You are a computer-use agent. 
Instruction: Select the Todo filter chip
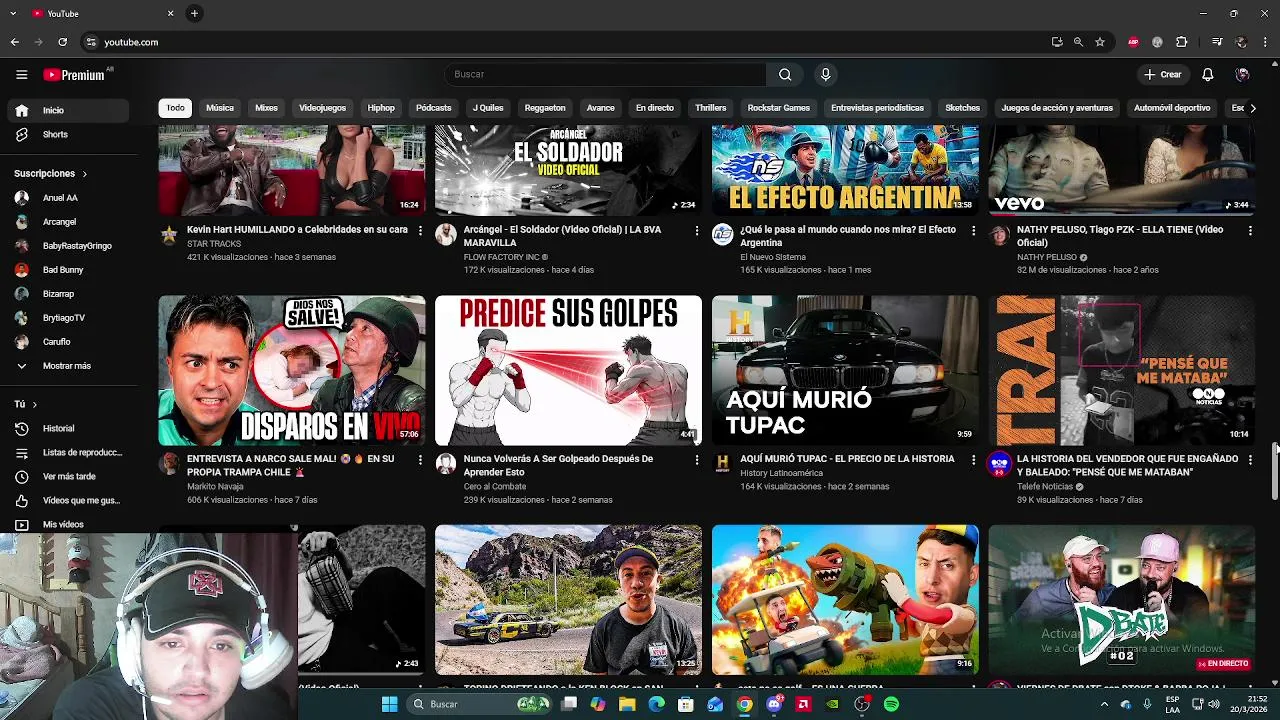pyautogui.click(x=175, y=108)
